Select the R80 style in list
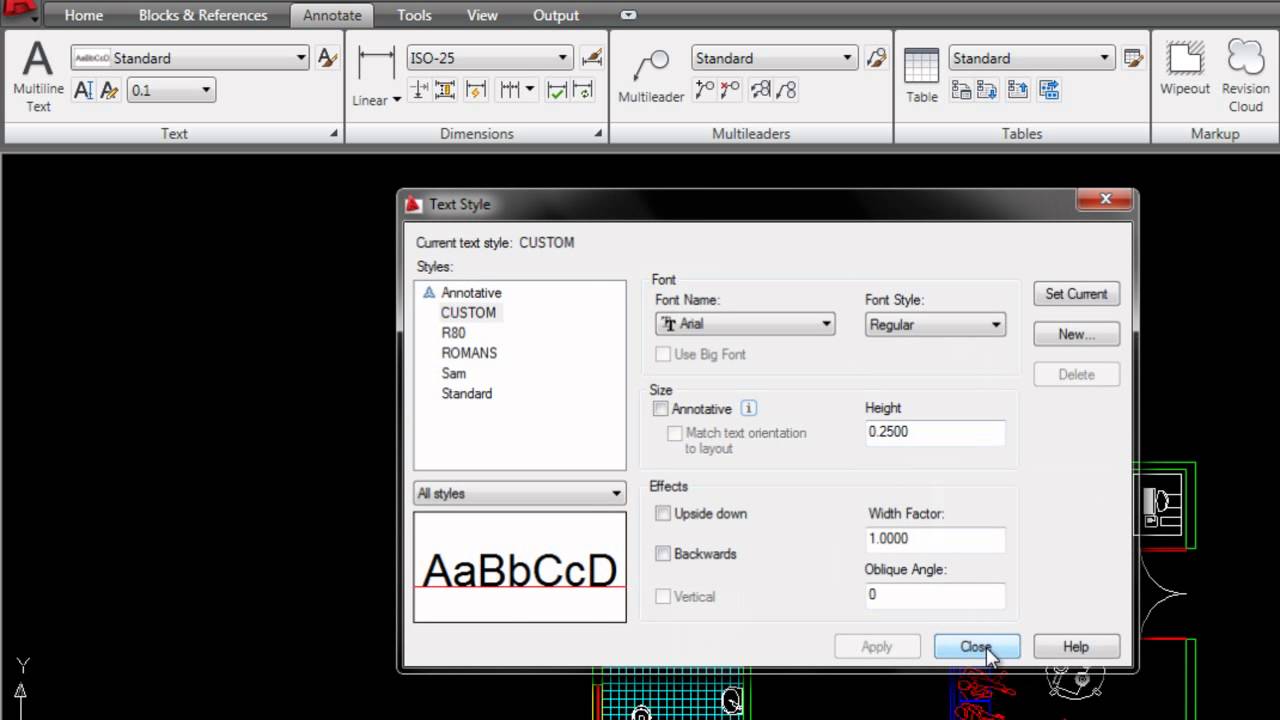 [453, 333]
